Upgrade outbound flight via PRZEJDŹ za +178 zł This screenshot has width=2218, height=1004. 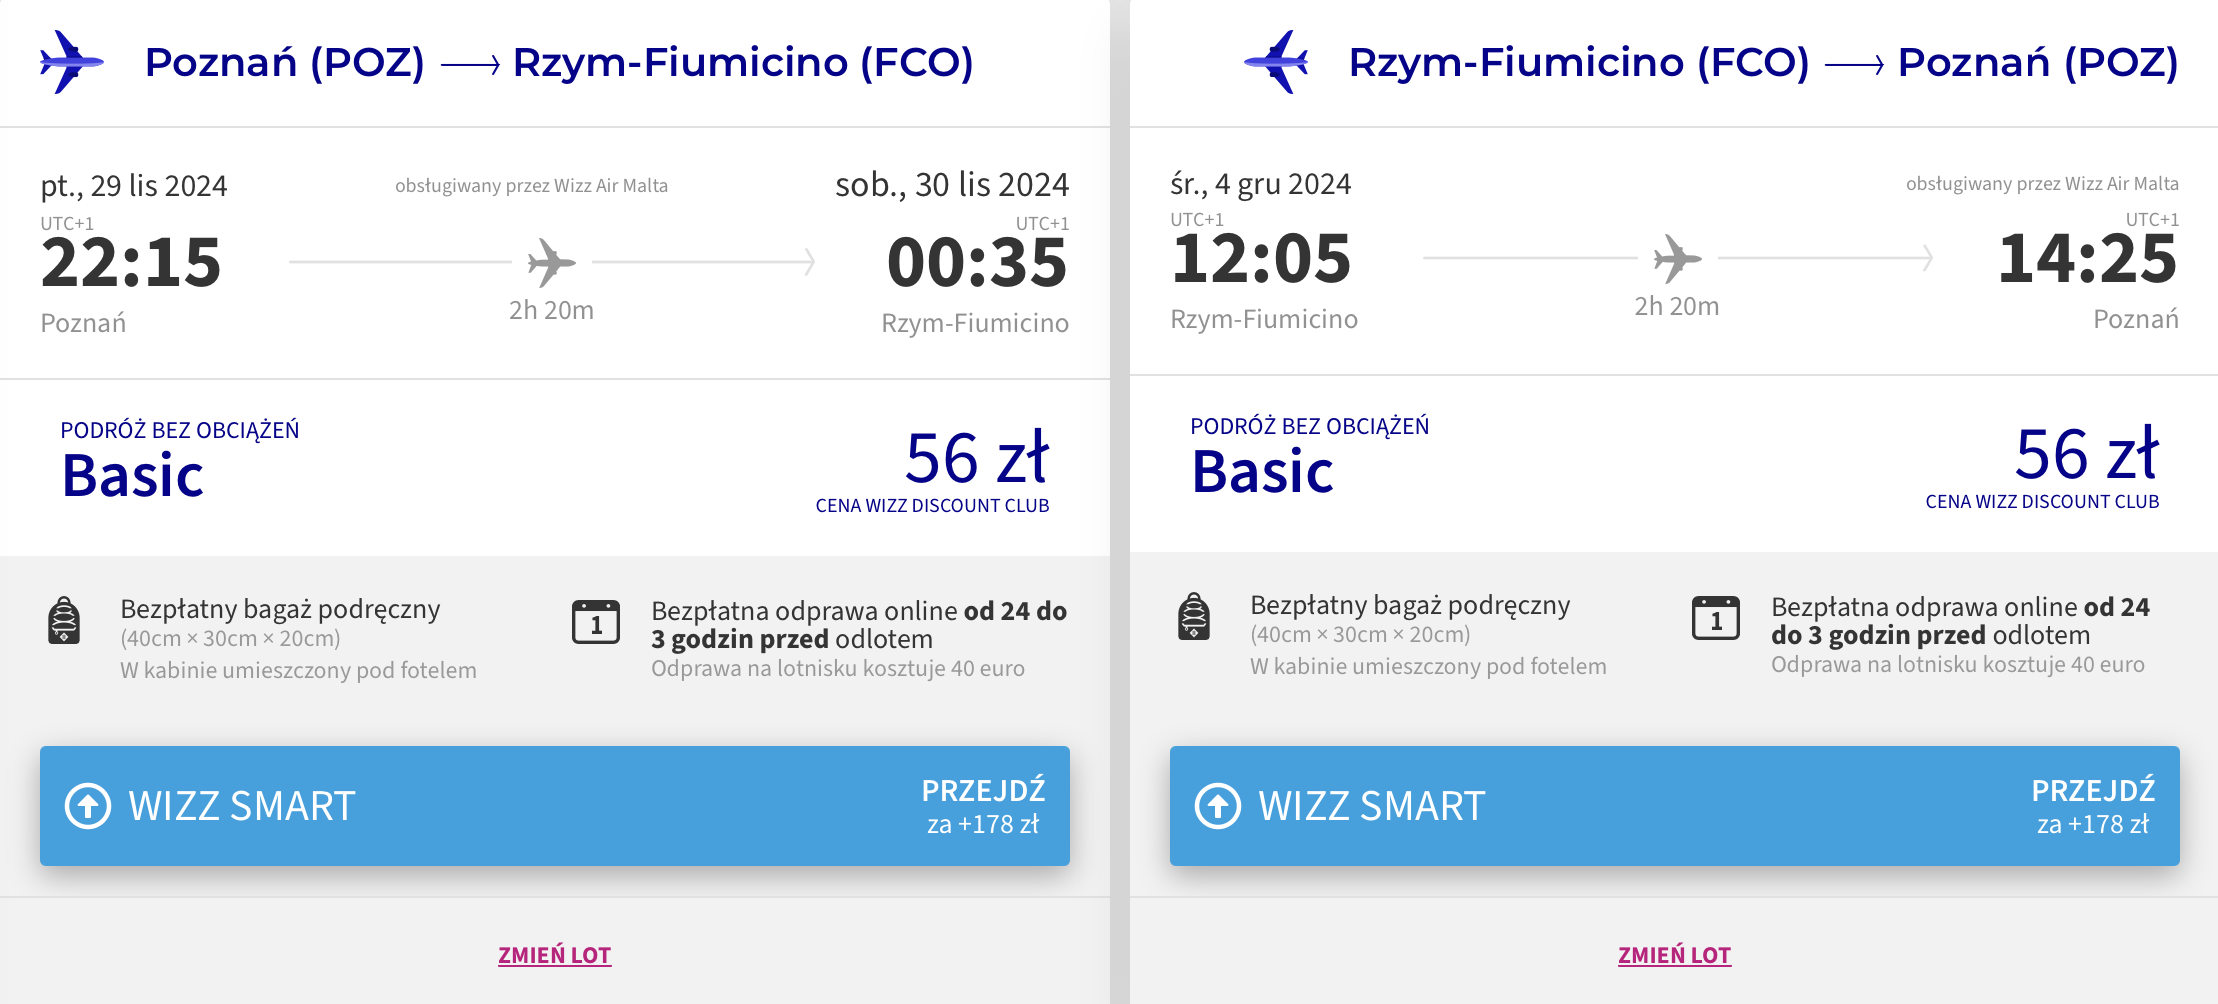point(983,806)
